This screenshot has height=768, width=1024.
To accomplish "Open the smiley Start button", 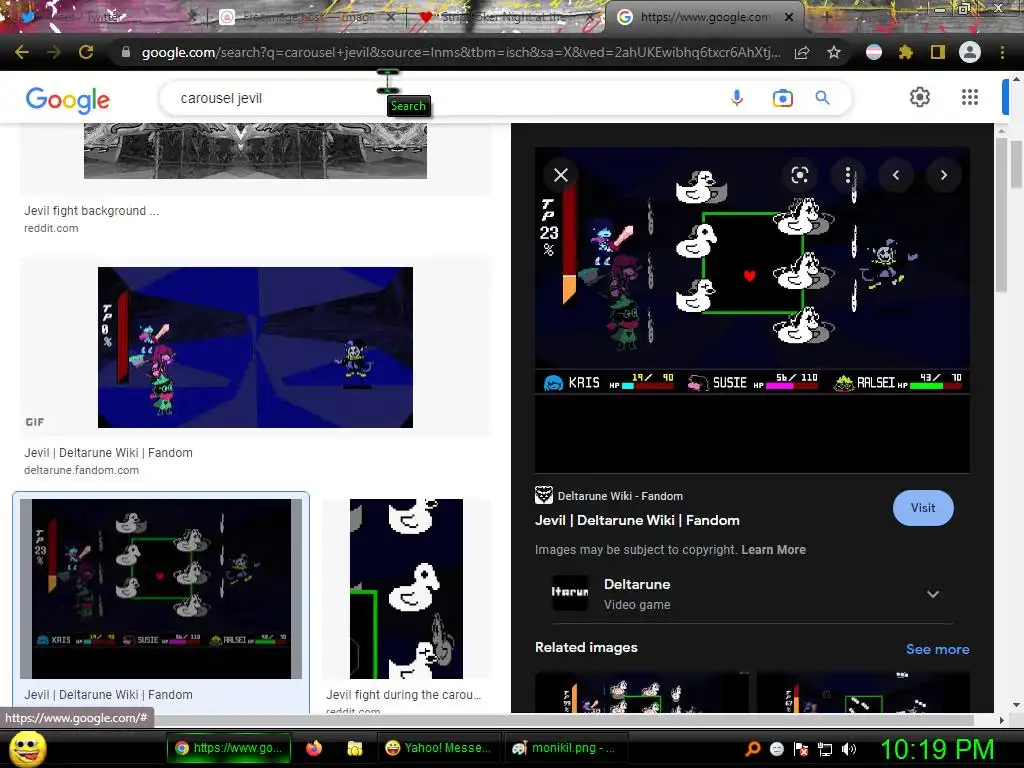I will (x=27, y=748).
